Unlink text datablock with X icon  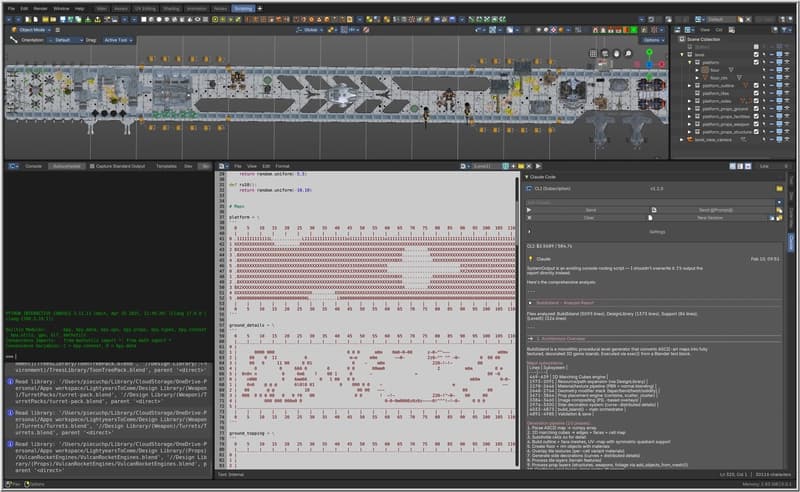529,166
